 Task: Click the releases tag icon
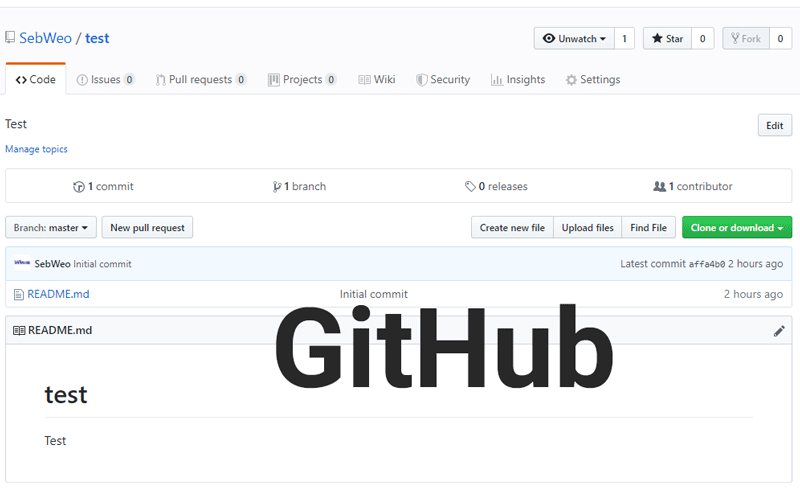(x=470, y=187)
